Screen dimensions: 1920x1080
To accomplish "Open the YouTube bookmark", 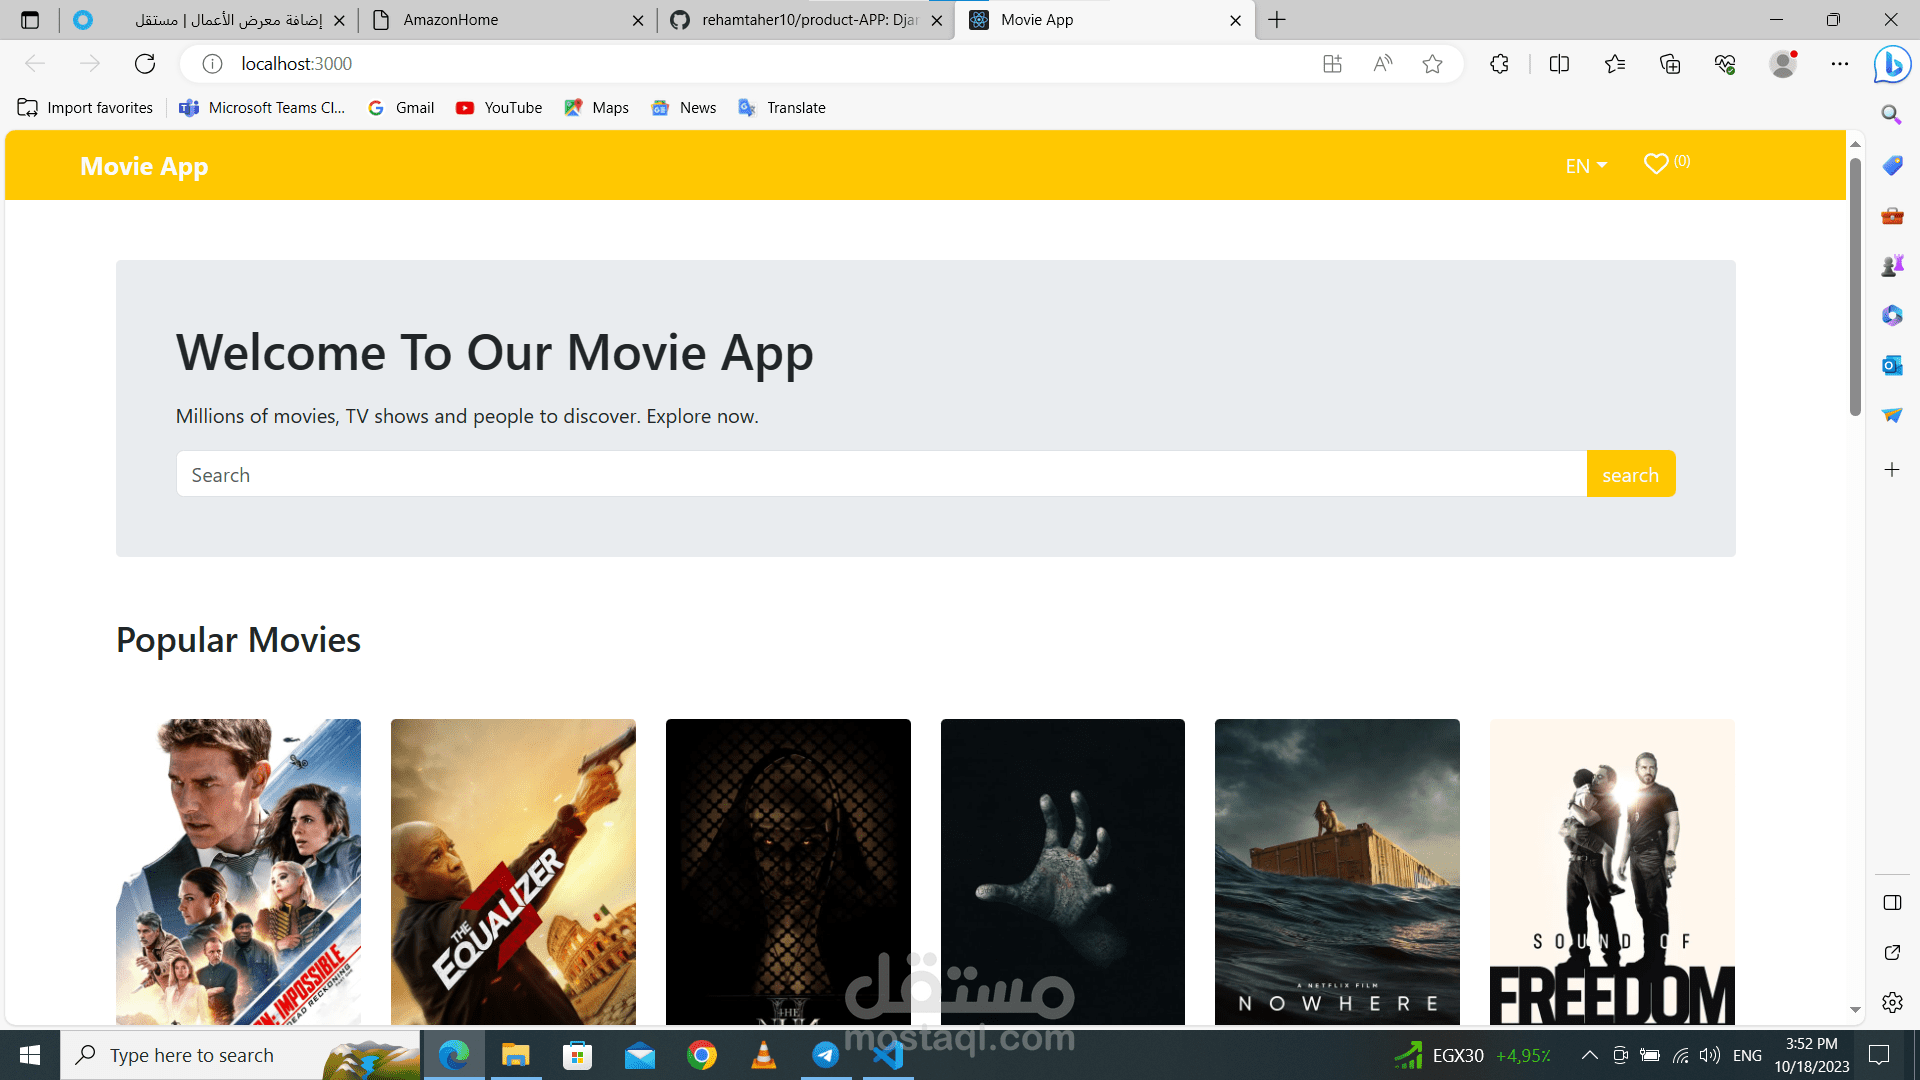I will pos(499,108).
